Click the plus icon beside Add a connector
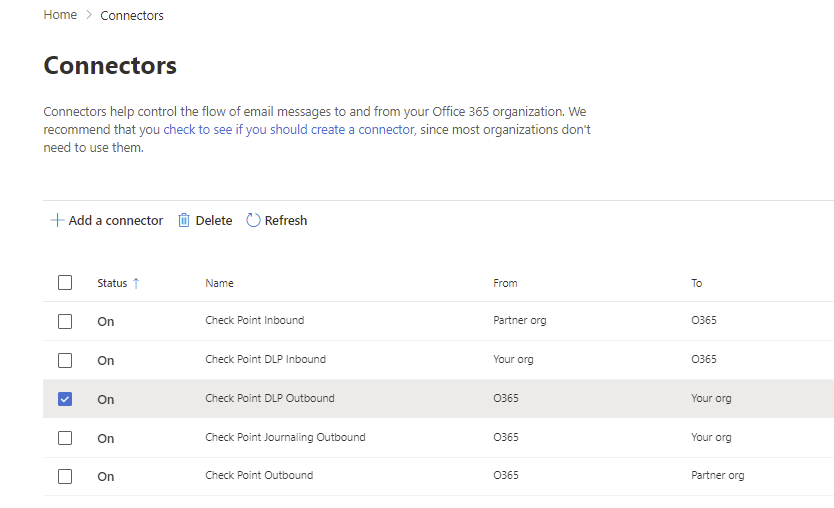 [57, 220]
